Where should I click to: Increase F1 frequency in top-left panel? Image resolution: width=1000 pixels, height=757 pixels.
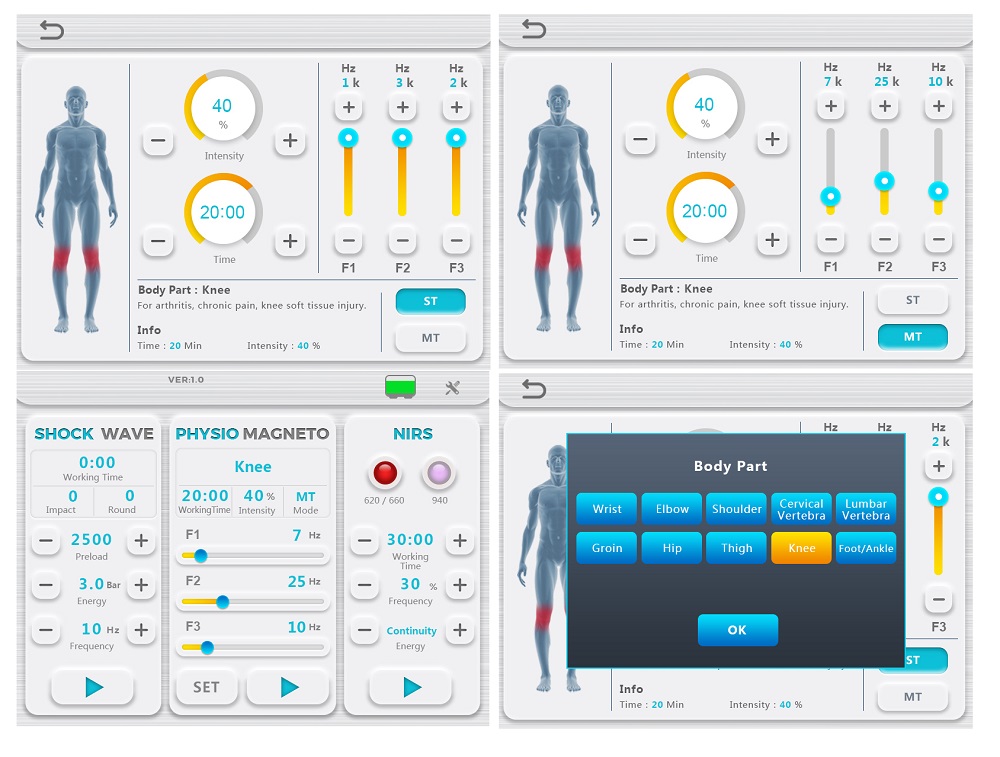tap(348, 107)
